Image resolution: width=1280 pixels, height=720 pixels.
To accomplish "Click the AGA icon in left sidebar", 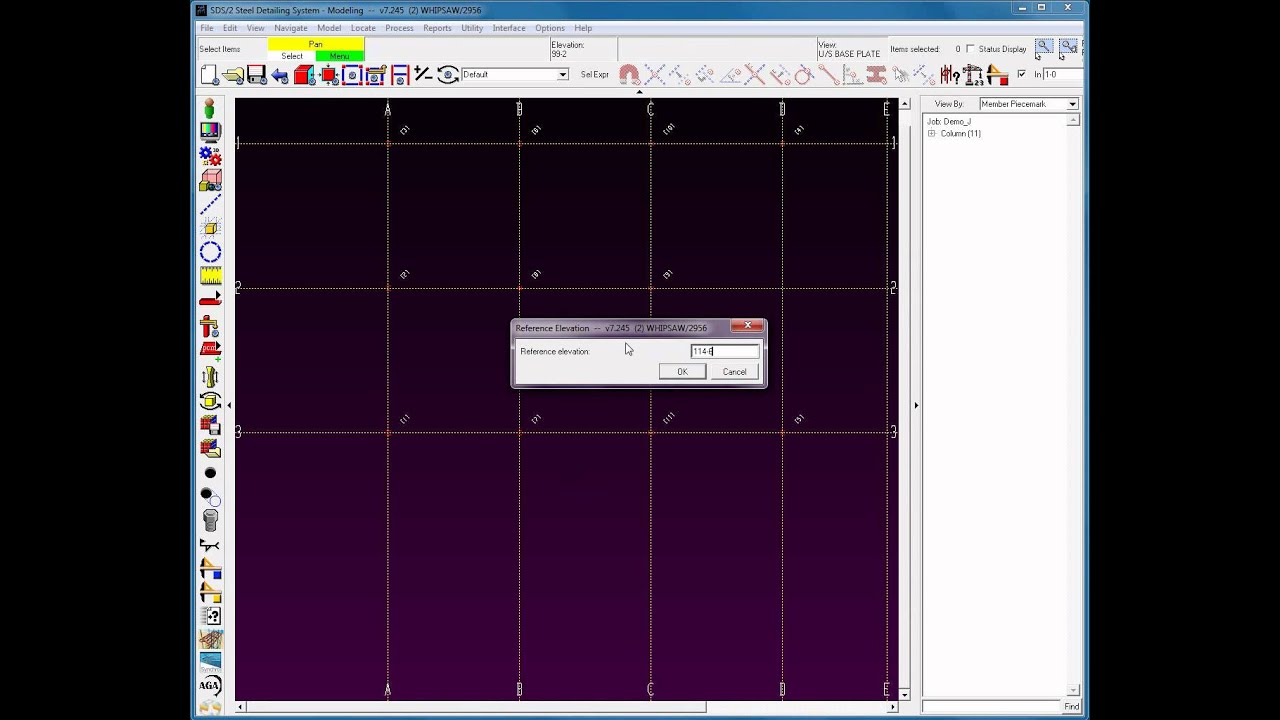I will [x=210, y=686].
